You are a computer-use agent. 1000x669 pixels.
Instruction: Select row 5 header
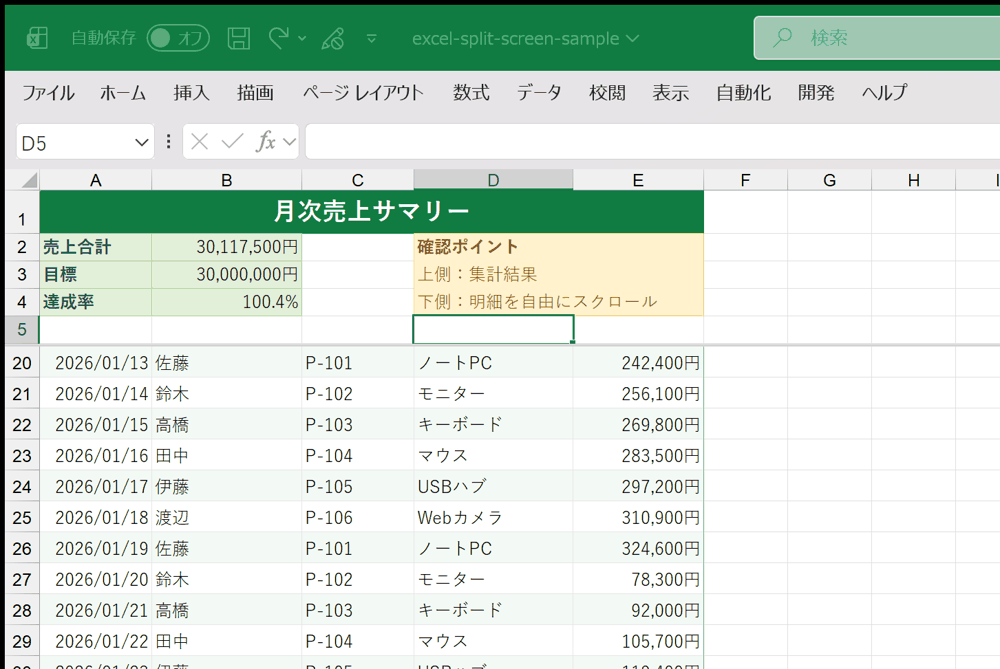22,330
